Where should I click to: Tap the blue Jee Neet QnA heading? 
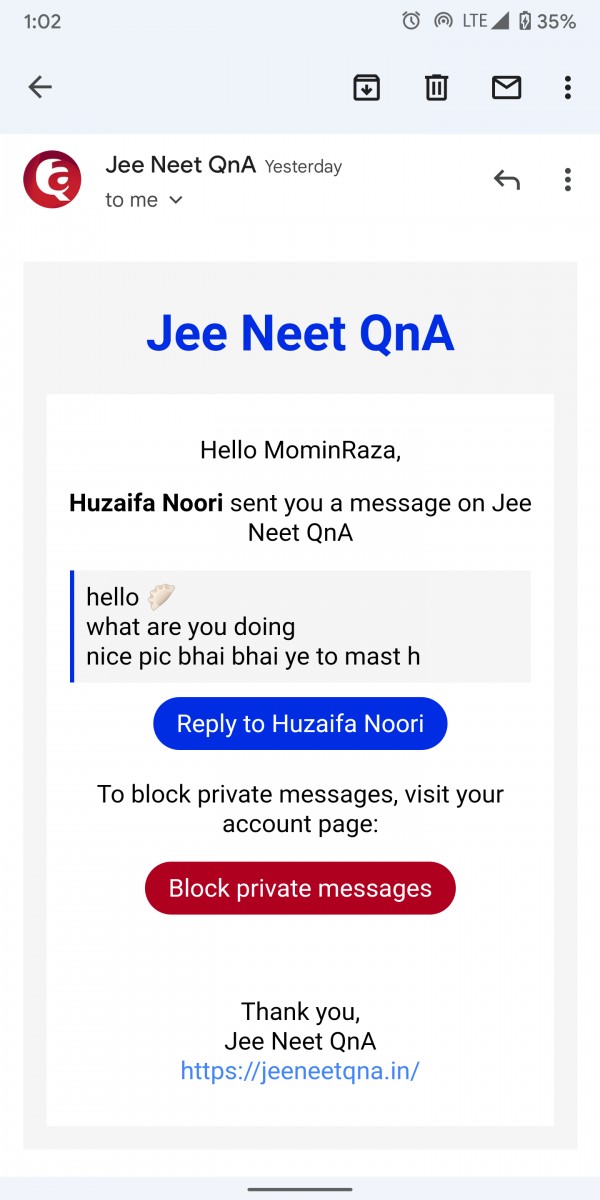coord(300,333)
